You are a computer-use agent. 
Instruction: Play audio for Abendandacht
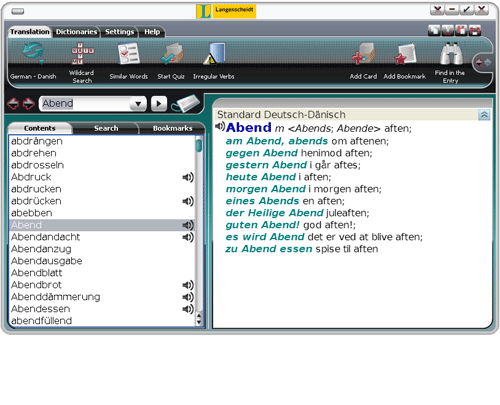188,237
